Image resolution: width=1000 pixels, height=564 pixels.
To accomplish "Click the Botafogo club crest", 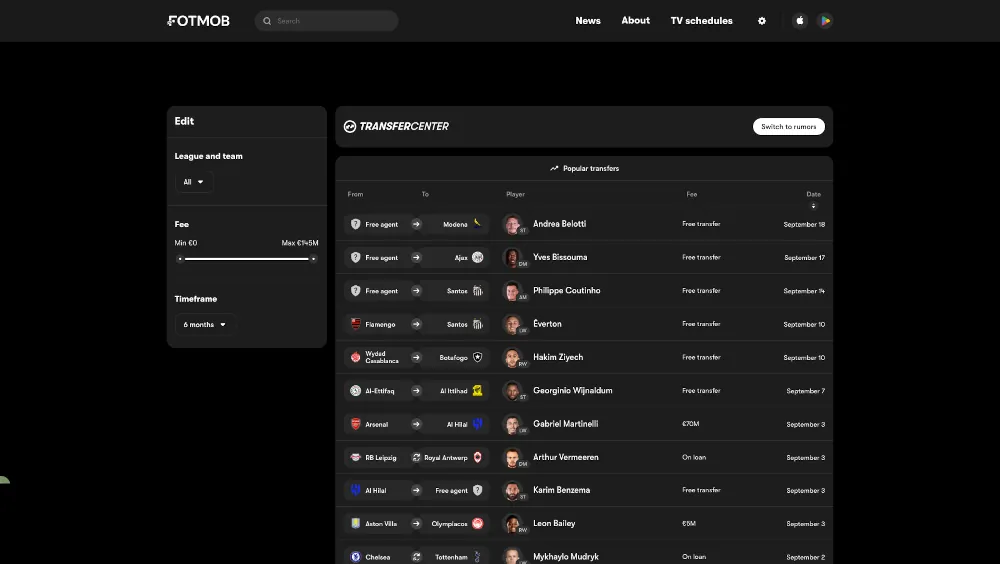I will pos(478,357).
